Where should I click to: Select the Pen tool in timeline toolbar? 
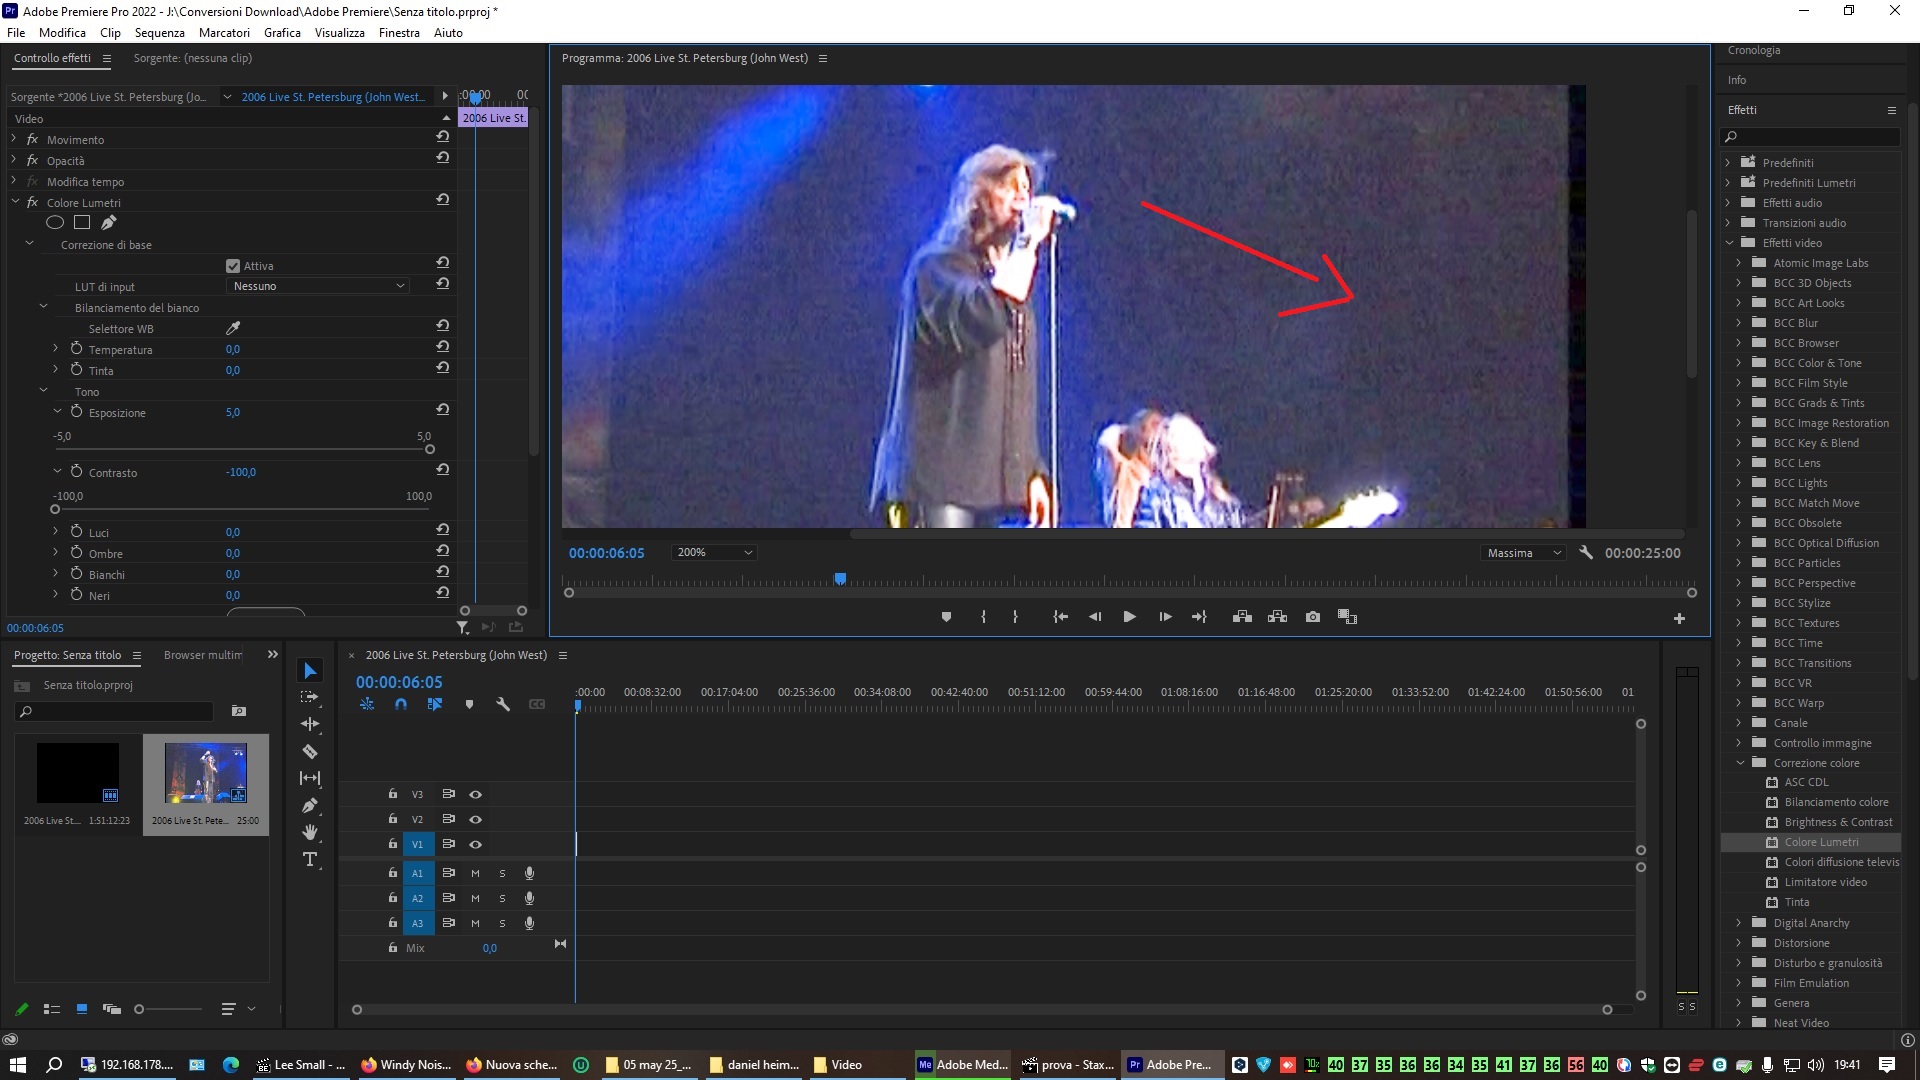pos(310,805)
